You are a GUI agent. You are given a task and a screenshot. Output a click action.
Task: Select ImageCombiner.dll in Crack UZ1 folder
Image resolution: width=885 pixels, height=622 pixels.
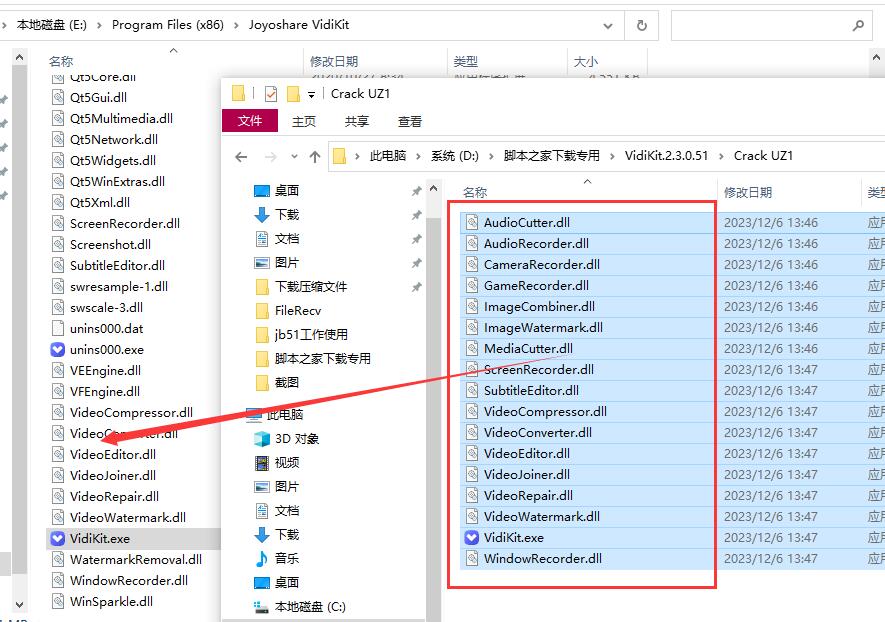588,306
